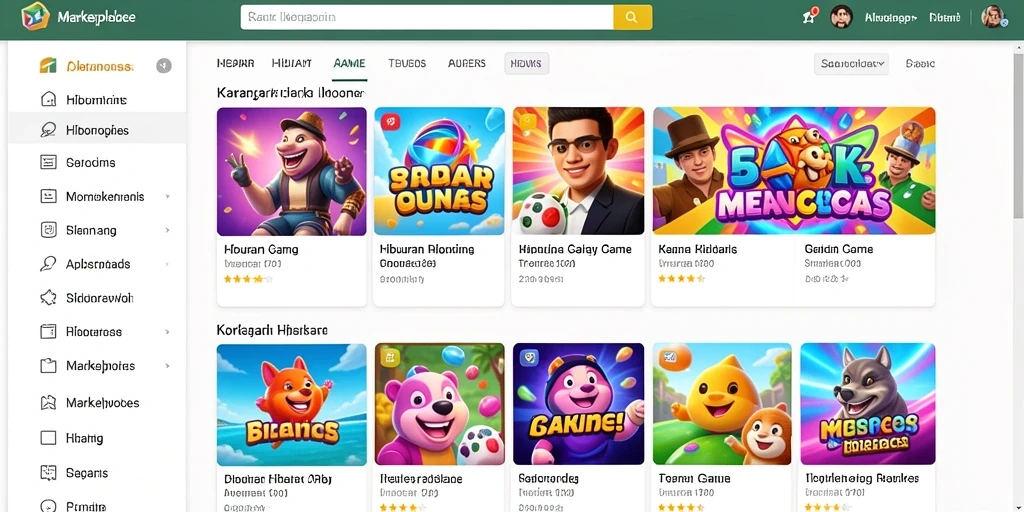
Task: Switch to the Tbueds tab
Action: click(x=407, y=63)
